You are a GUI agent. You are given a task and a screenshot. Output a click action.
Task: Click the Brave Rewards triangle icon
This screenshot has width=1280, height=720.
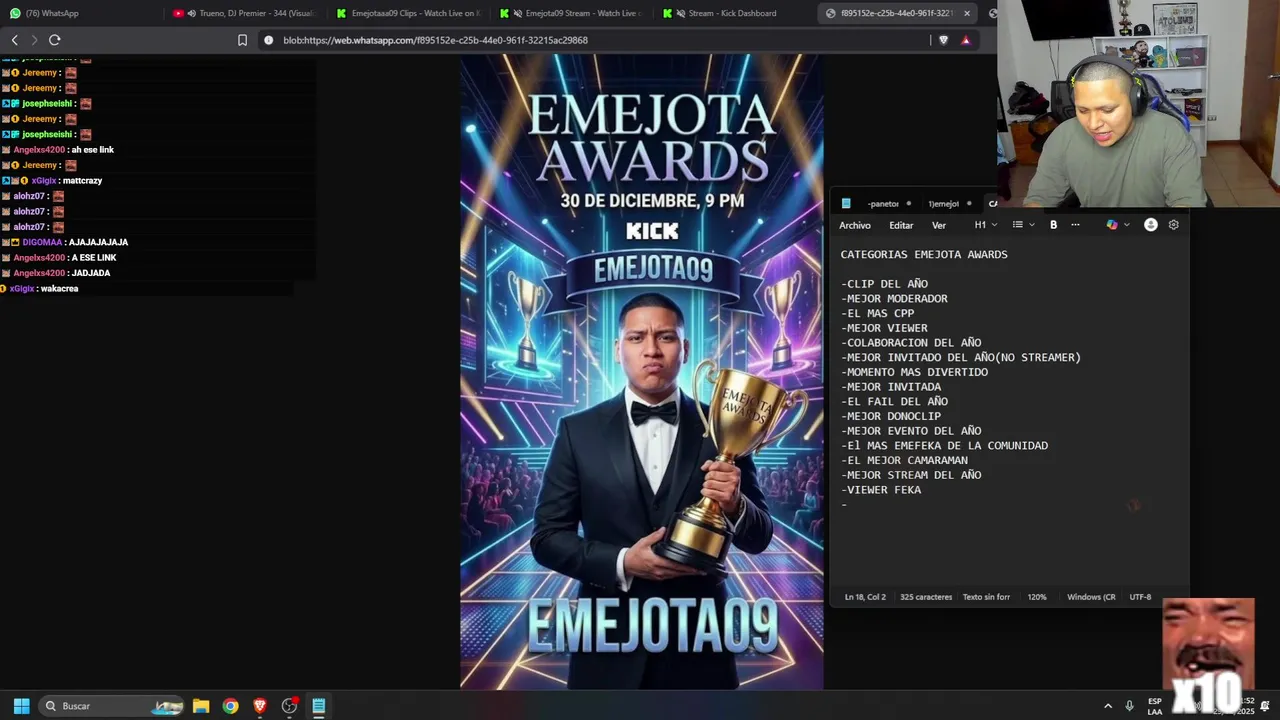tap(966, 40)
